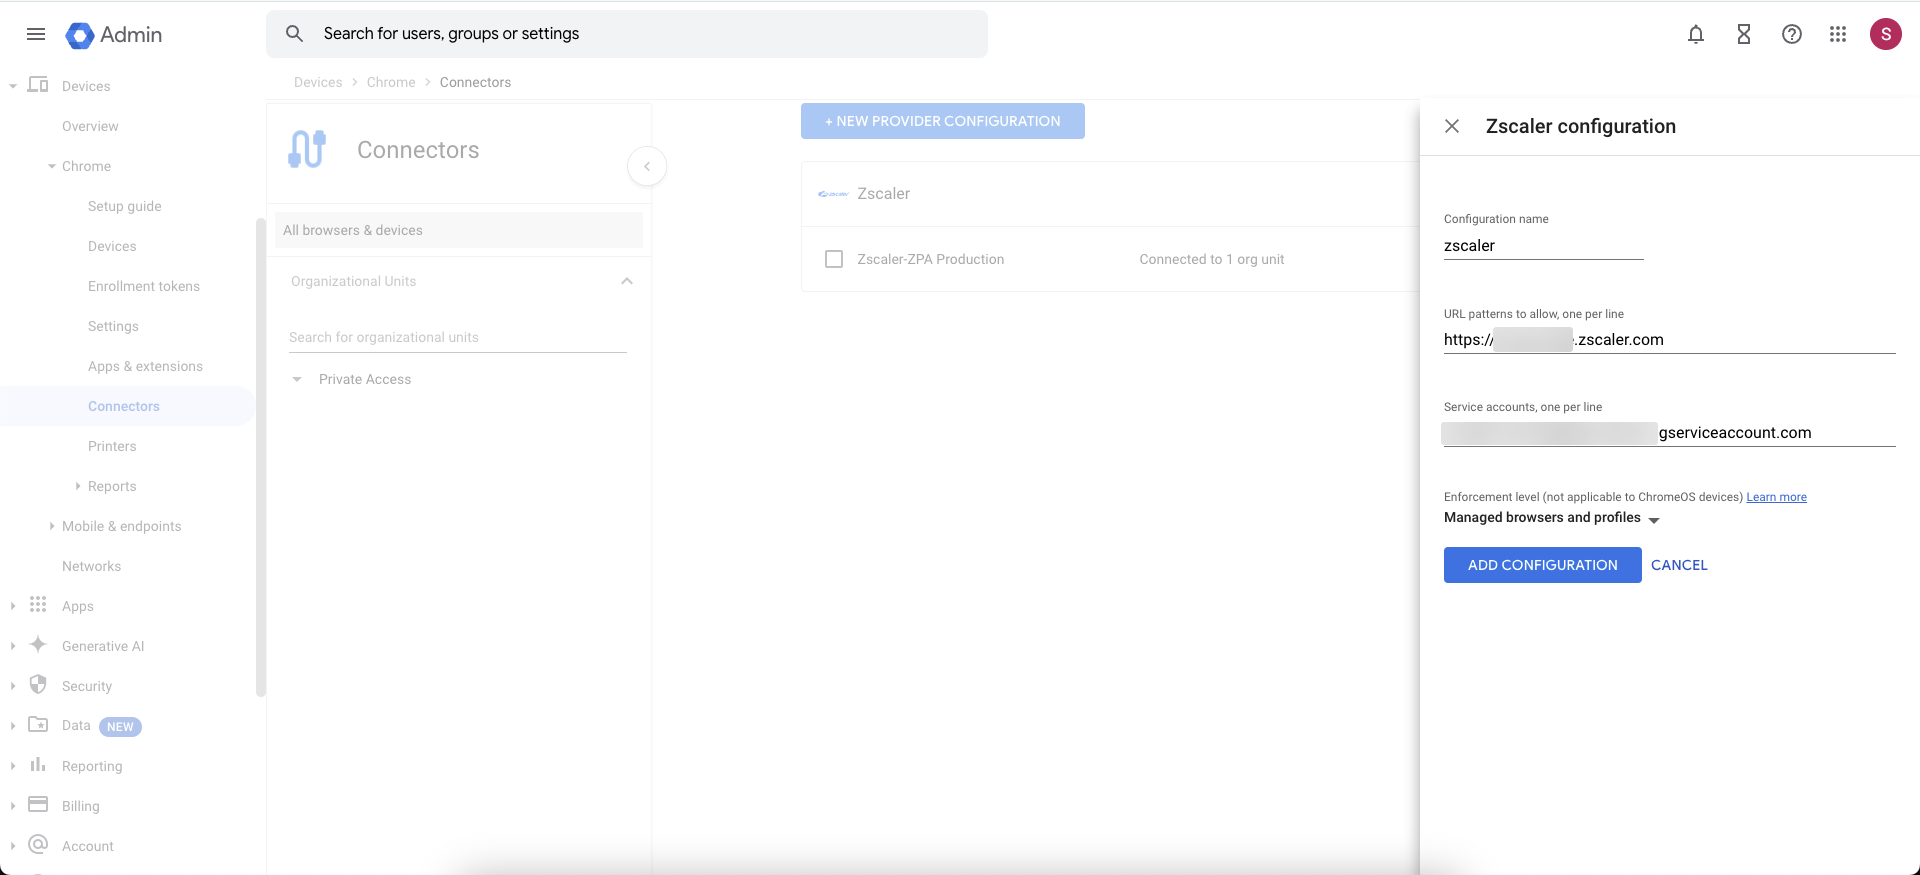This screenshot has width=1920, height=875.
Task: Open the help question mark icon
Action: tap(1792, 35)
